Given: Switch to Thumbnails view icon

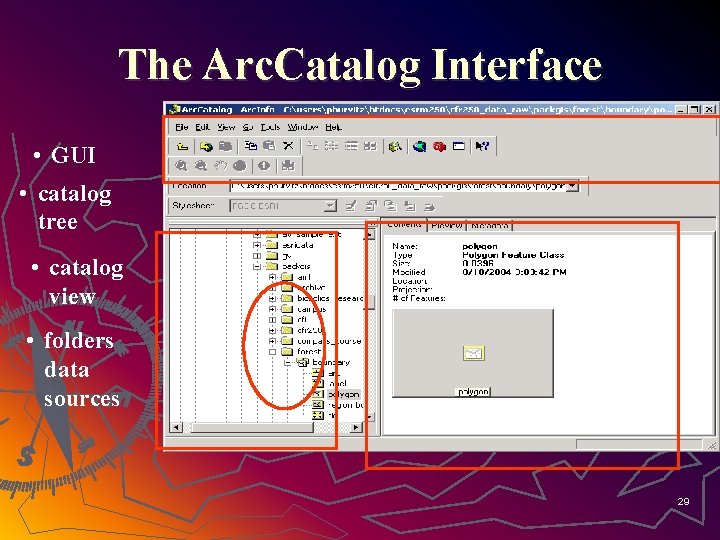Looking at the screenshot, I should click(x=370, y=146).
